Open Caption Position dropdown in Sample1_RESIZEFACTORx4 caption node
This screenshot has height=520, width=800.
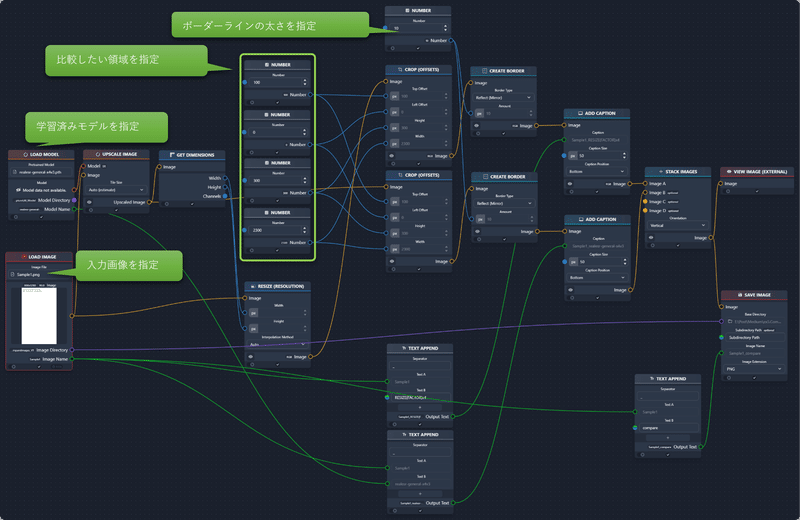597,171
